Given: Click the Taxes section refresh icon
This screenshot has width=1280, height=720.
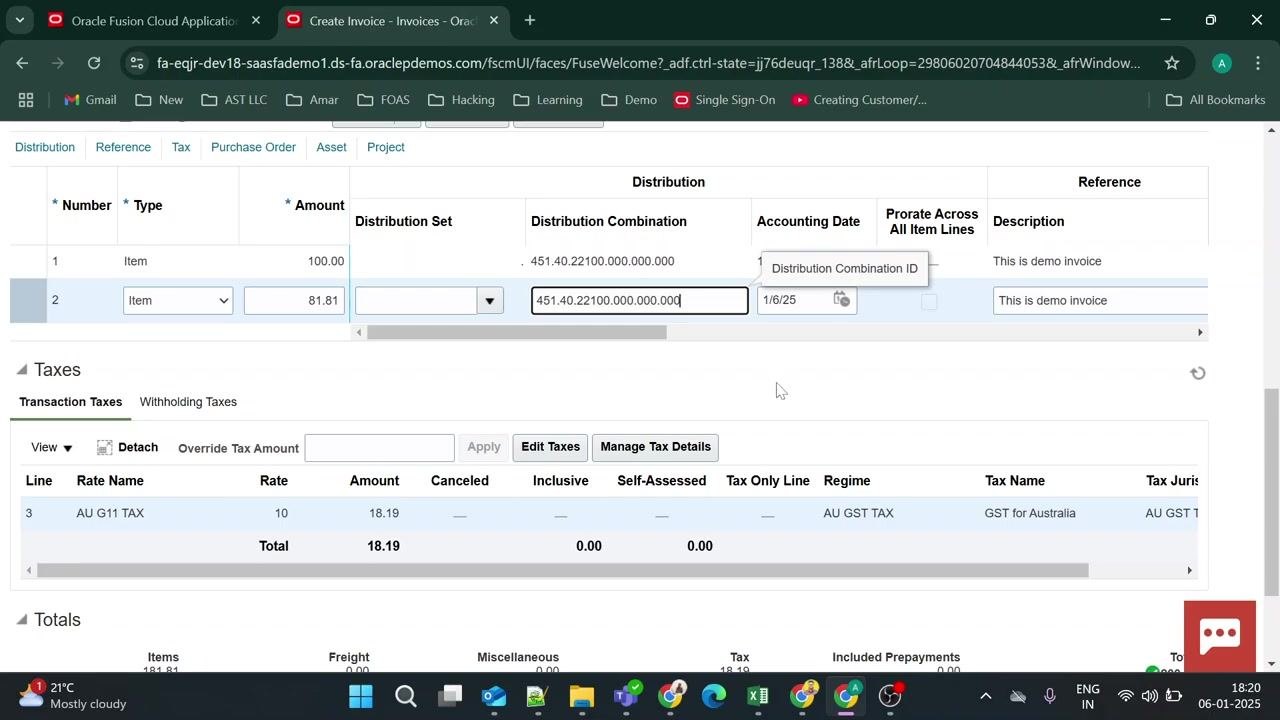Looking at the screenshot, I should click(x=1198, y=374).
